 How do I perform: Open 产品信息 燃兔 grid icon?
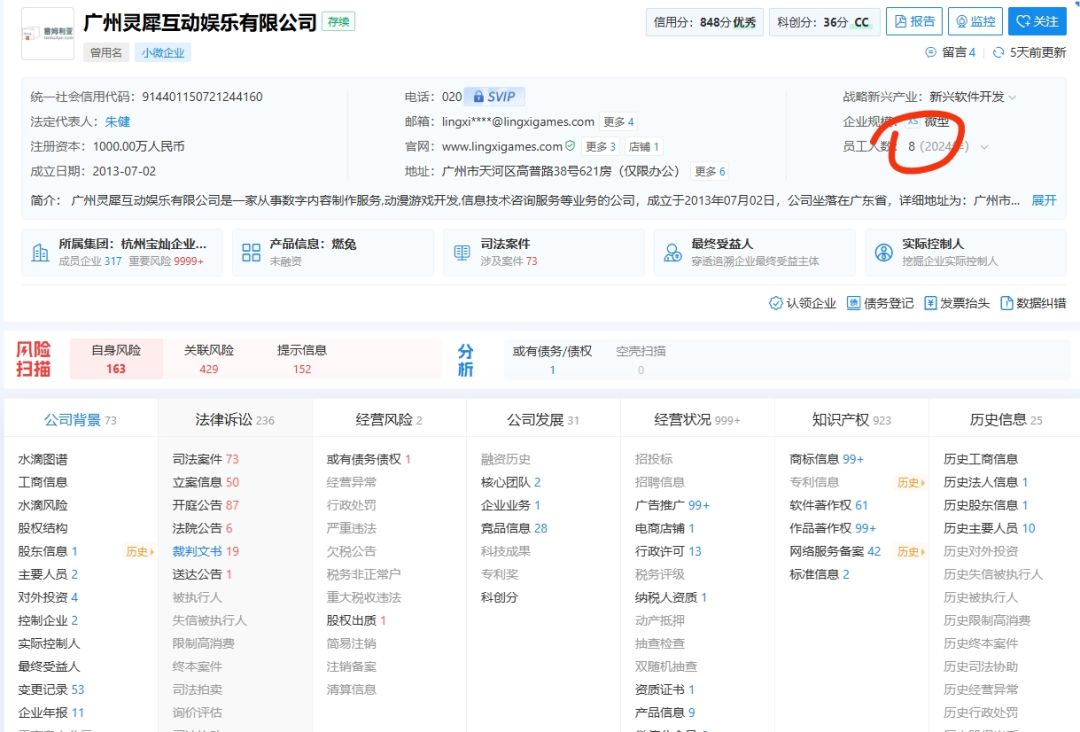(x=251, y=253)
